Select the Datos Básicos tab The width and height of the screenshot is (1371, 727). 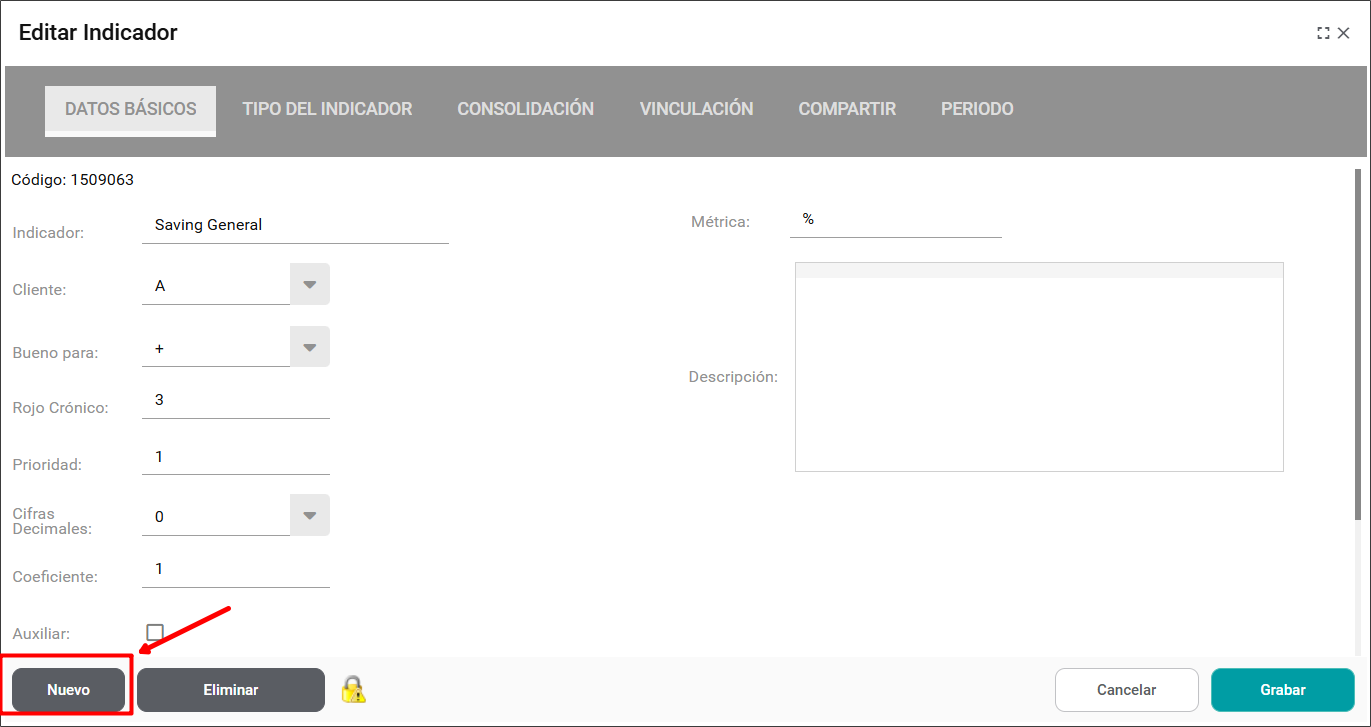pyautogui.click(x=131, y=109)
